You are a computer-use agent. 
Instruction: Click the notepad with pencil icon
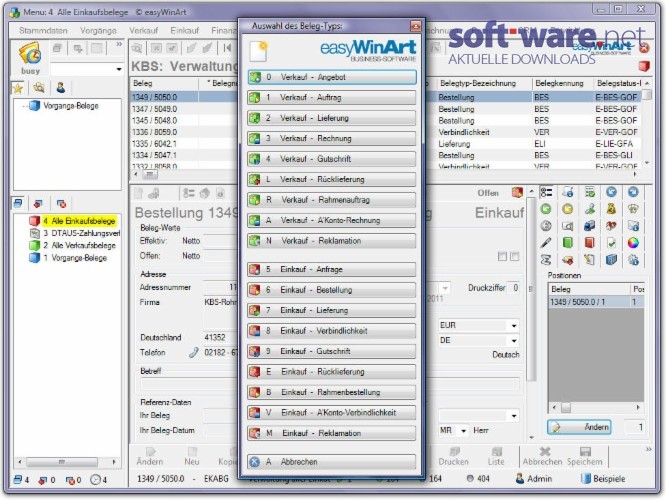tap(590, 260)
